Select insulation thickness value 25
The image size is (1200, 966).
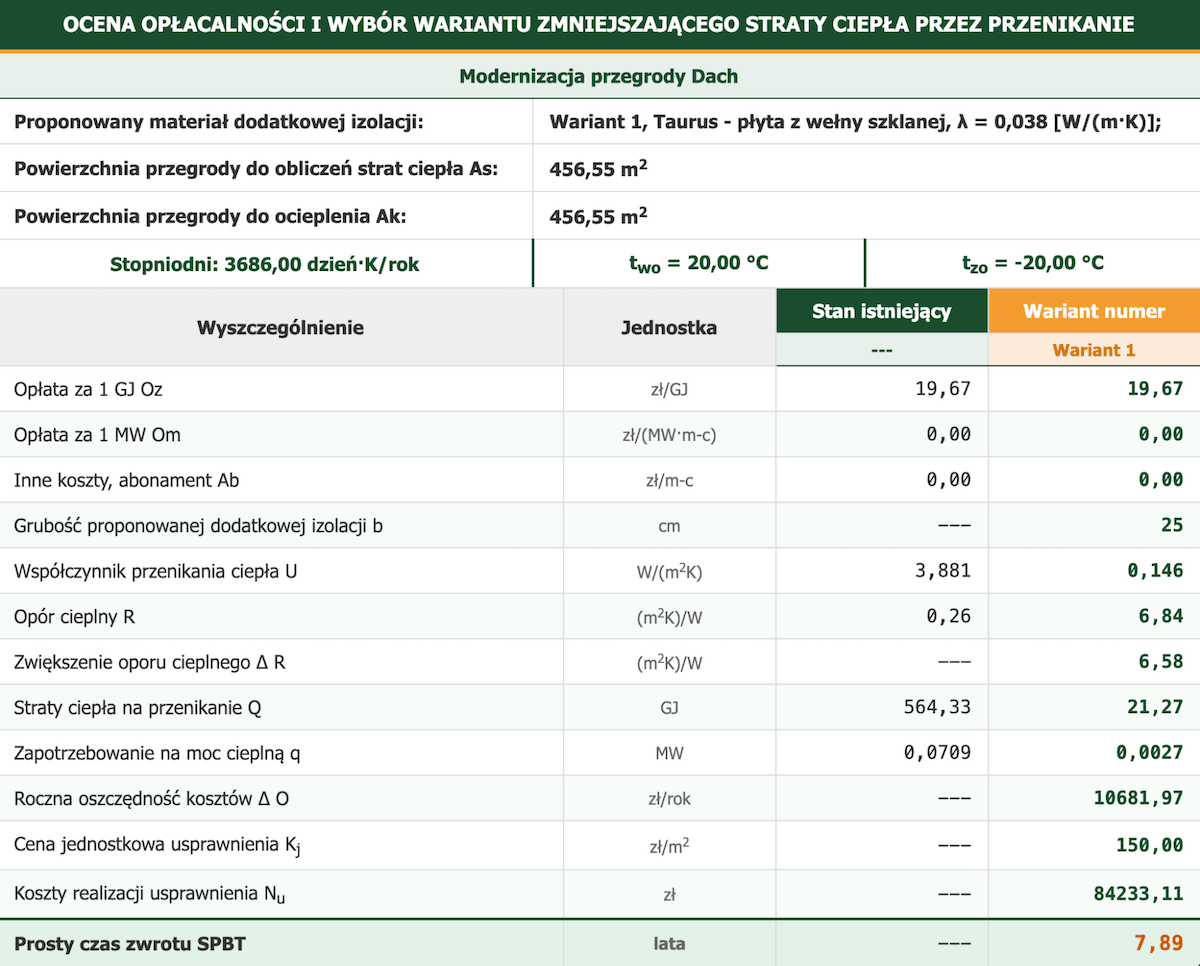(x=1172, y=526)
